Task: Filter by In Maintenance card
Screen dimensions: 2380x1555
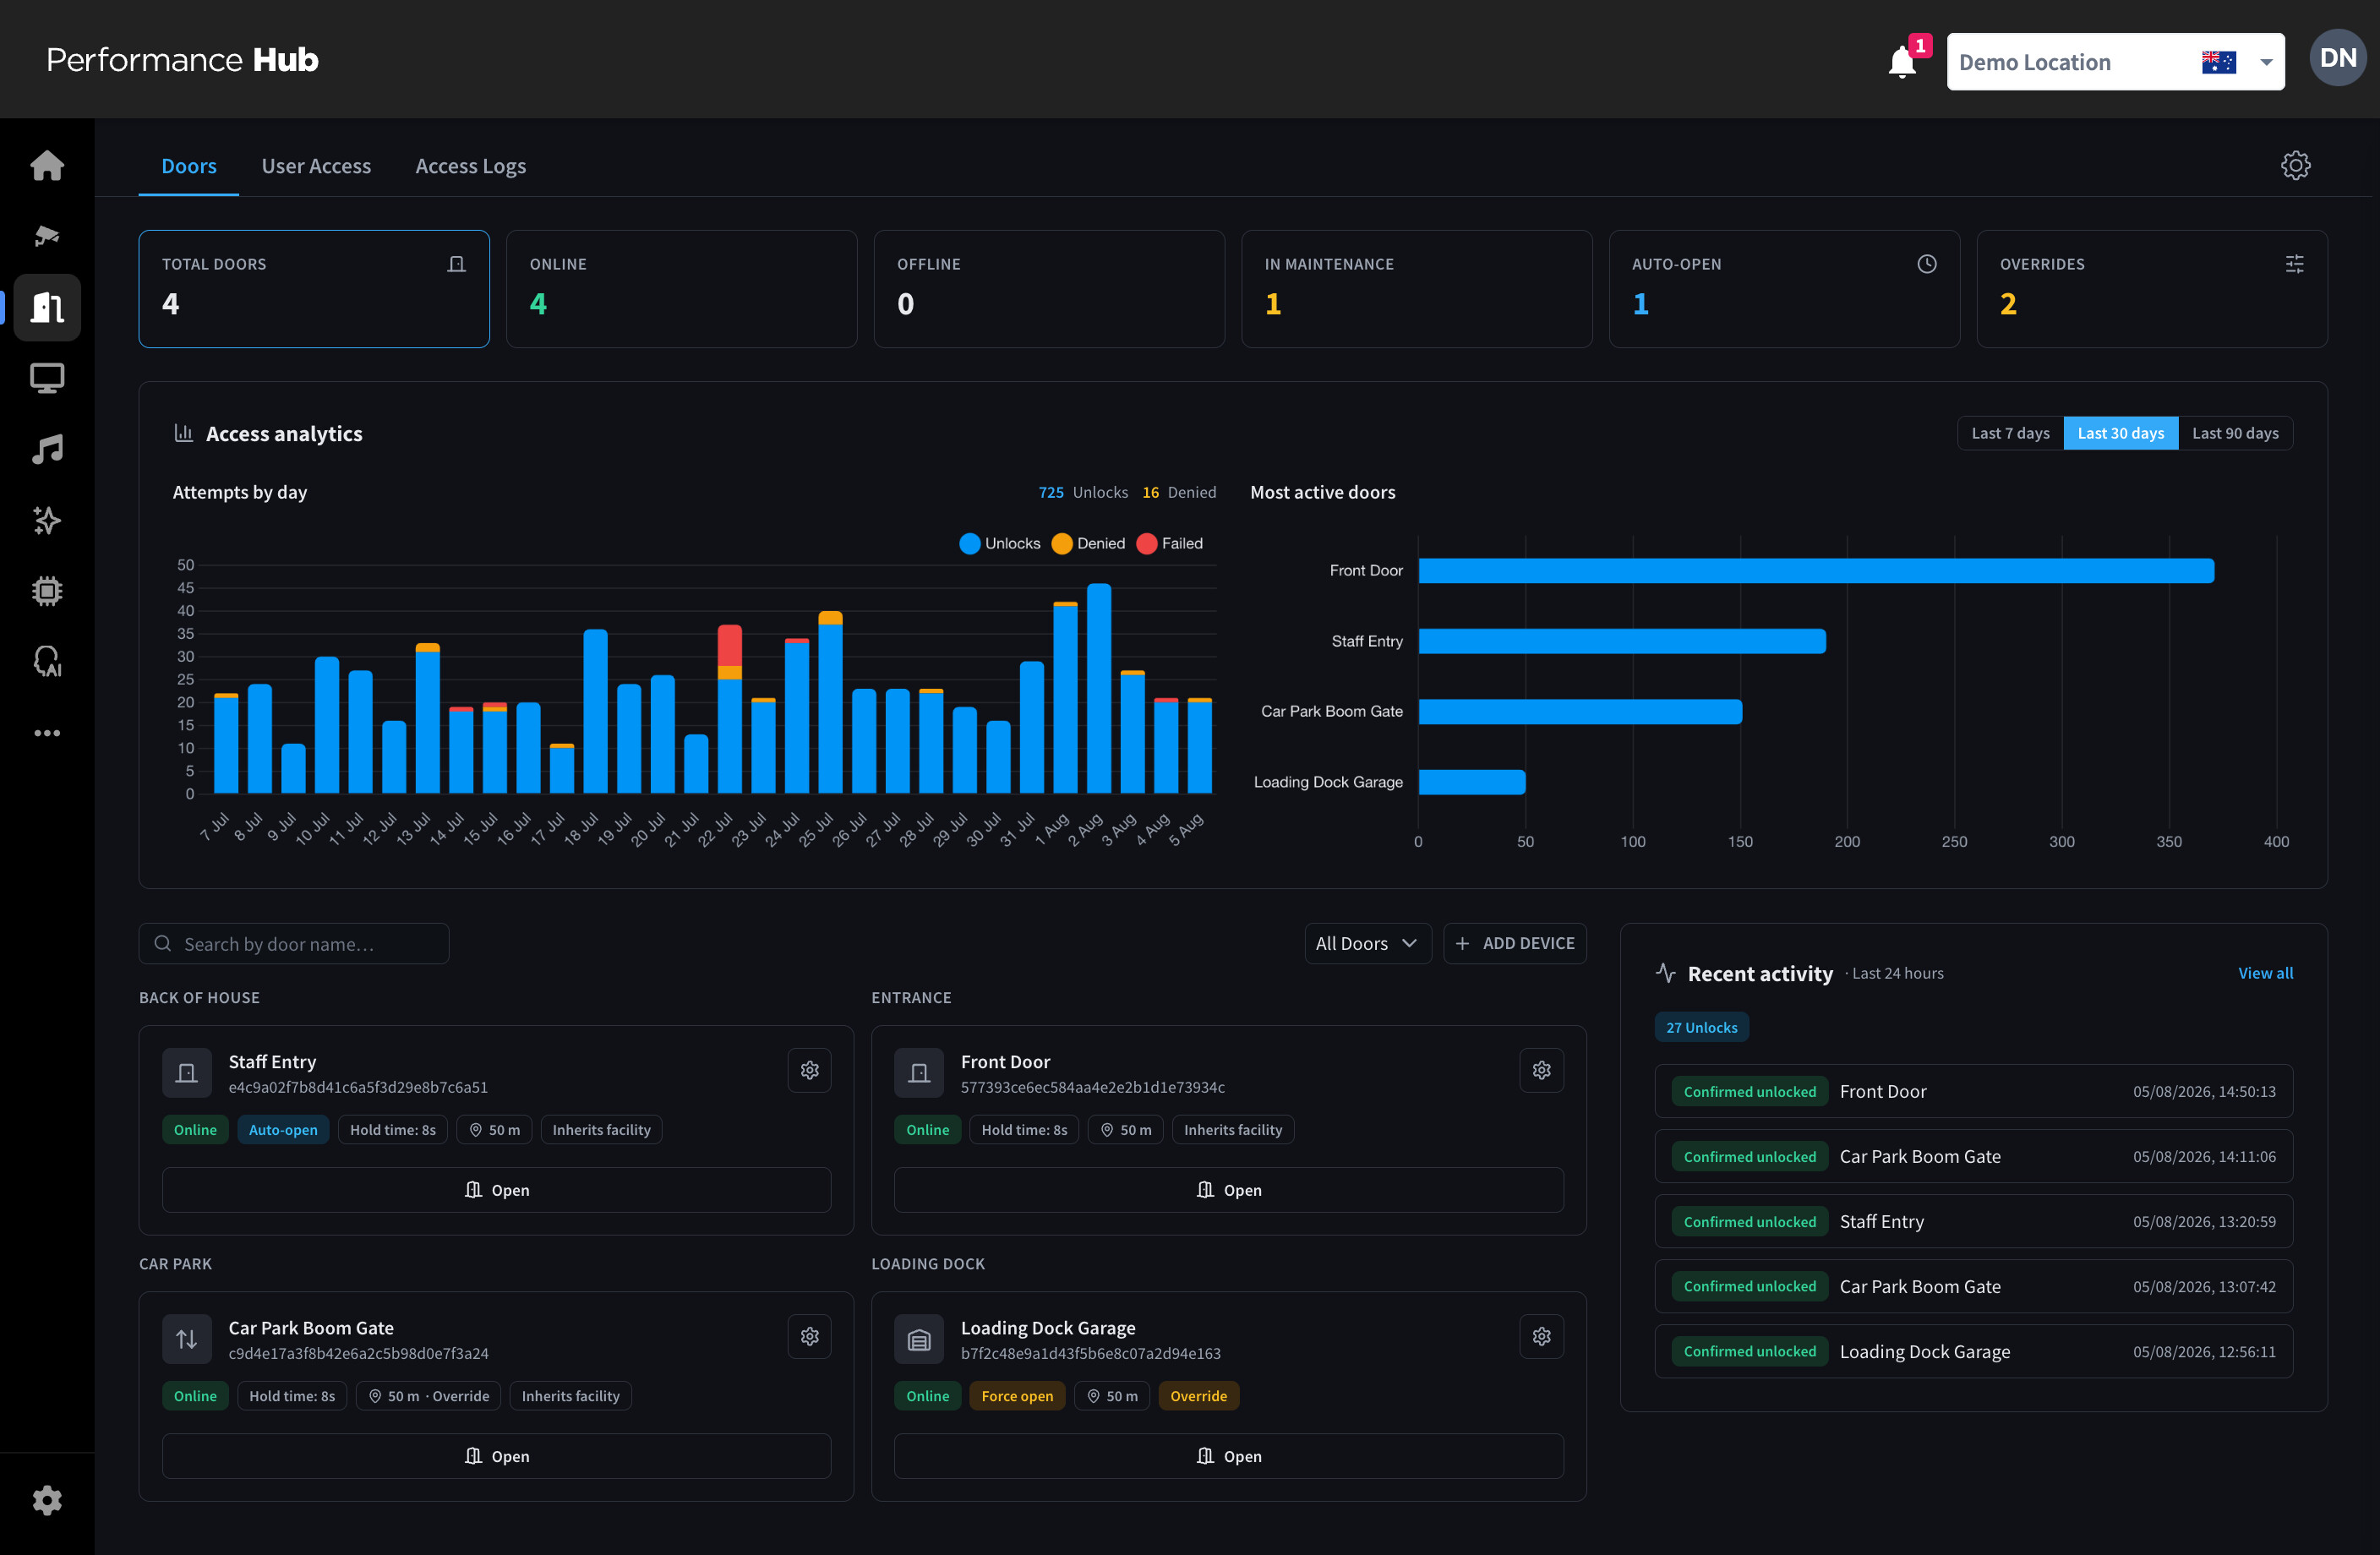Action: click(x=1416, y=289)
